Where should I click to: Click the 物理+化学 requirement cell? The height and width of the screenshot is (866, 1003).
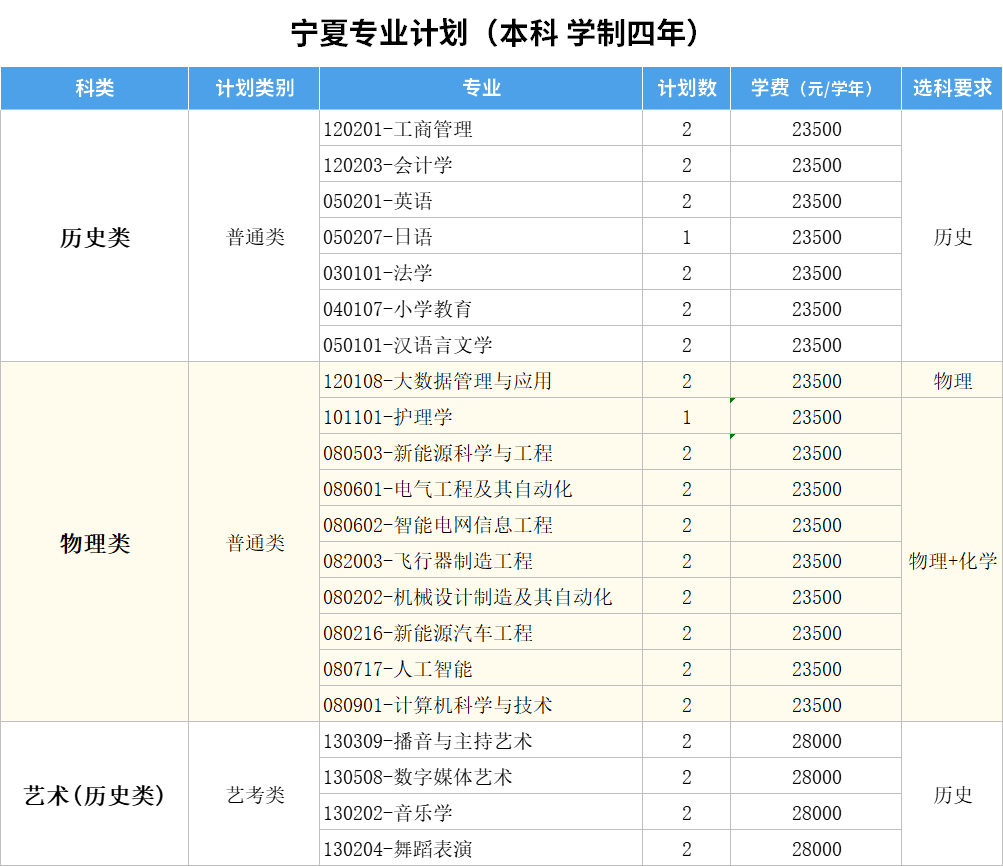coord(952,561)
